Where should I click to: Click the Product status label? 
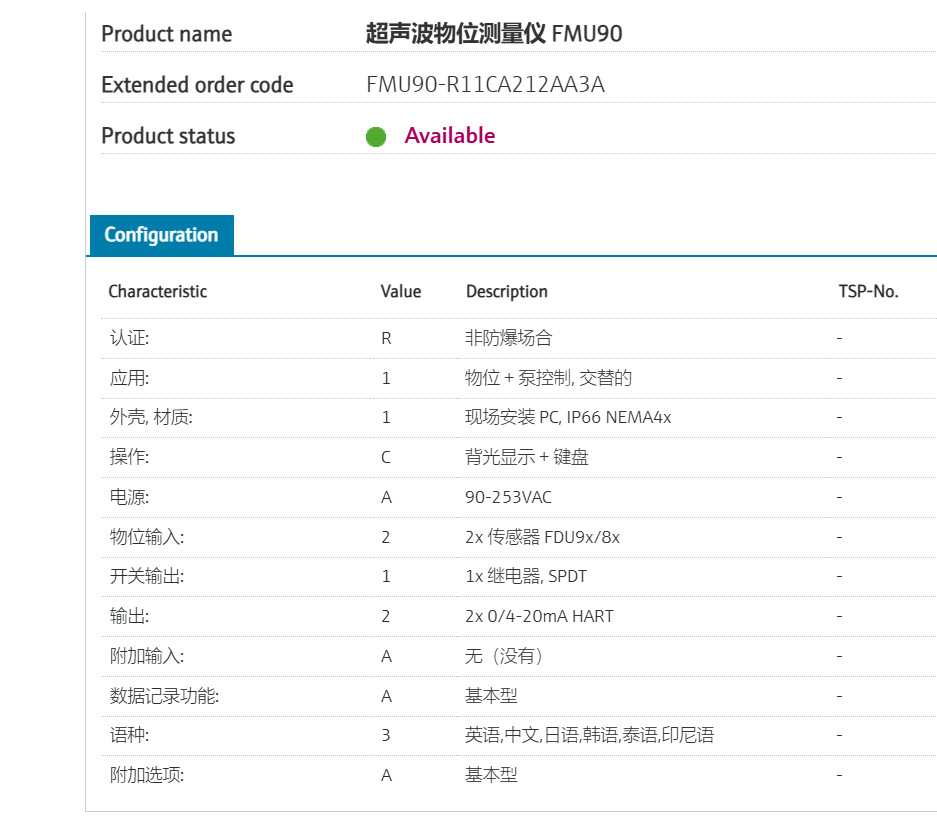168,136
